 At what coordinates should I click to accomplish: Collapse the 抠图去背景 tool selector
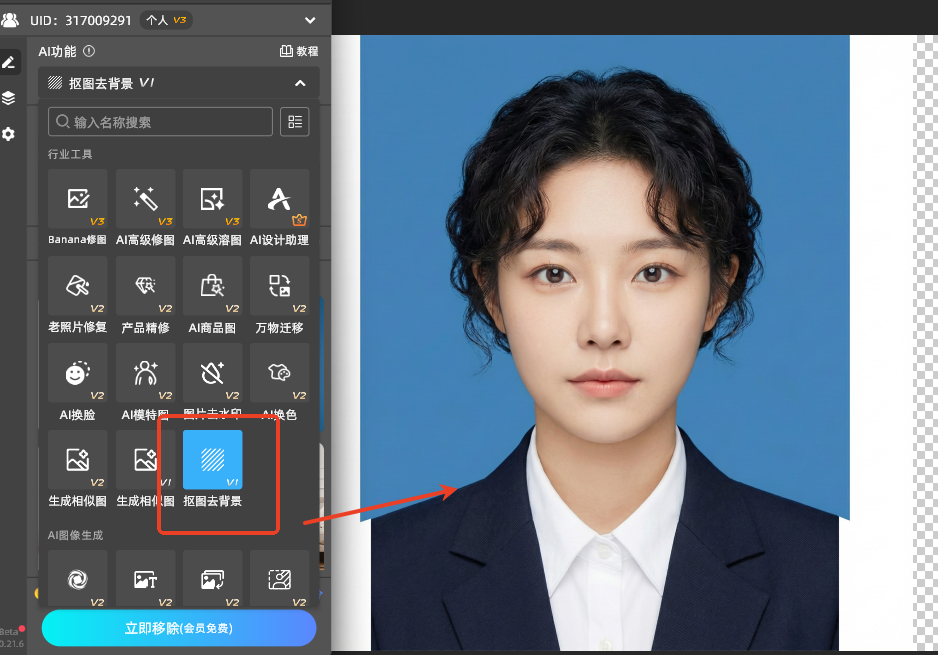click(x=300, y=84)
